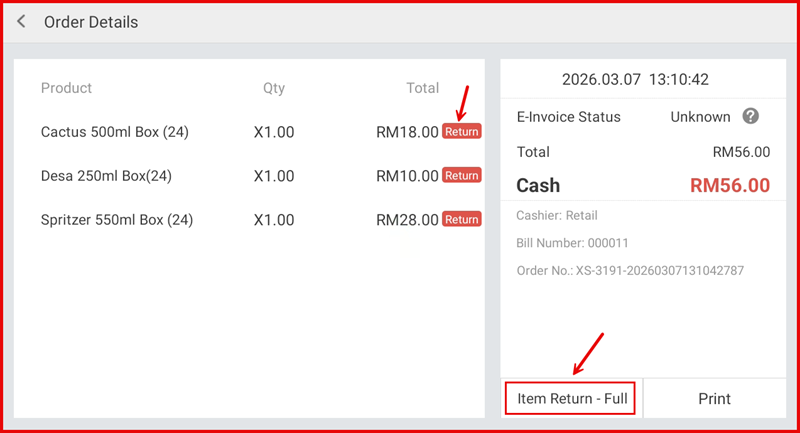This screenshot has width=800, height=433.
Task: Print the order receipt
Action: pyautogui.click(x=714, y=398)
